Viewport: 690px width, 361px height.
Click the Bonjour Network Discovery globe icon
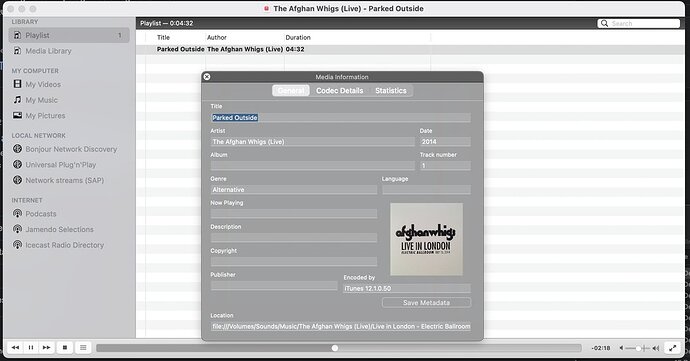point(17,149)
